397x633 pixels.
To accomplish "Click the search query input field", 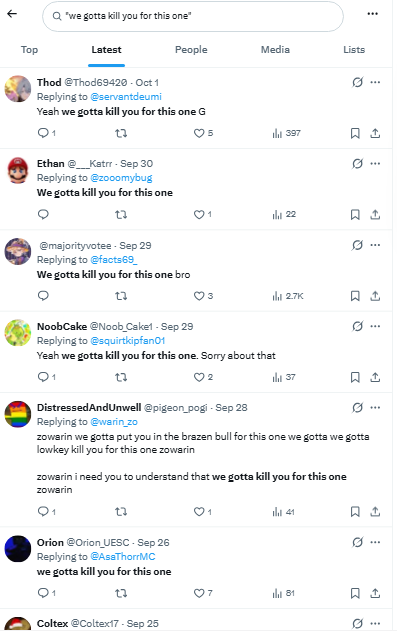I will point(193,16).
